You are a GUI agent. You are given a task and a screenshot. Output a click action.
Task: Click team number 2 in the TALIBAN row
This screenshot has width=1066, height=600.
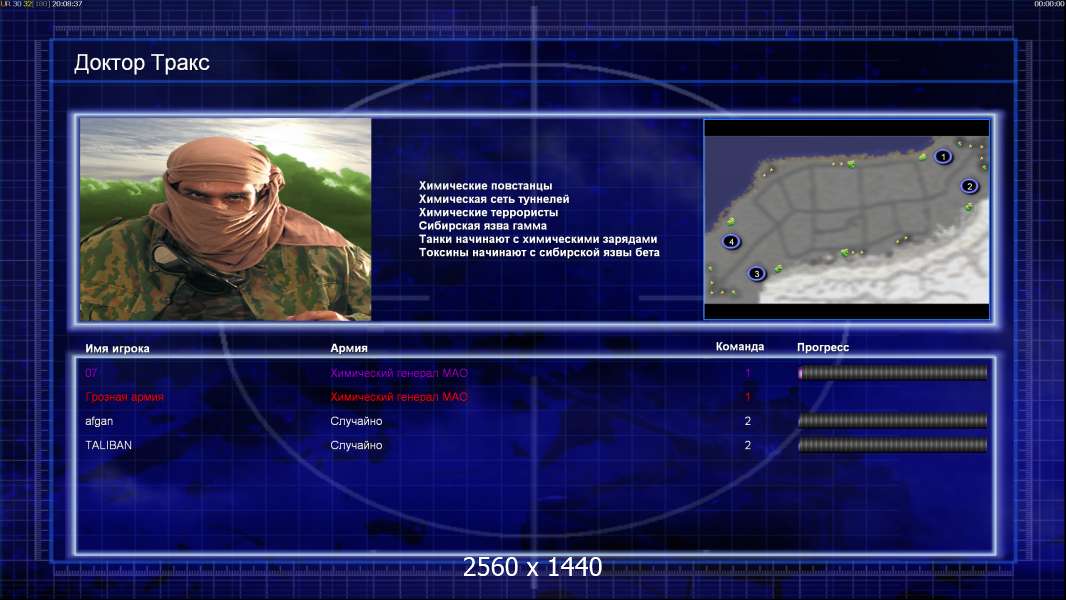tap(748, 445)
